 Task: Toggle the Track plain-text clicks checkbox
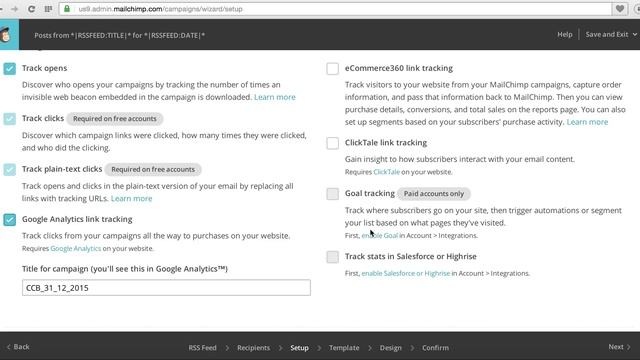point(10,169)
